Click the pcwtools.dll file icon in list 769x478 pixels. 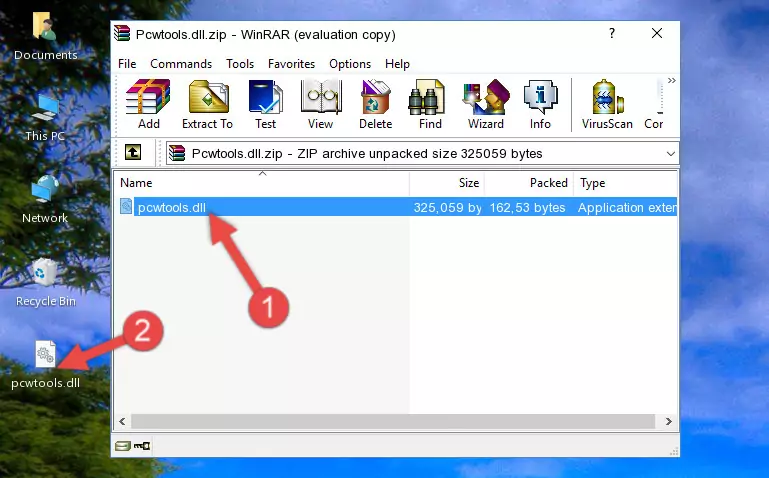(126, 206)
